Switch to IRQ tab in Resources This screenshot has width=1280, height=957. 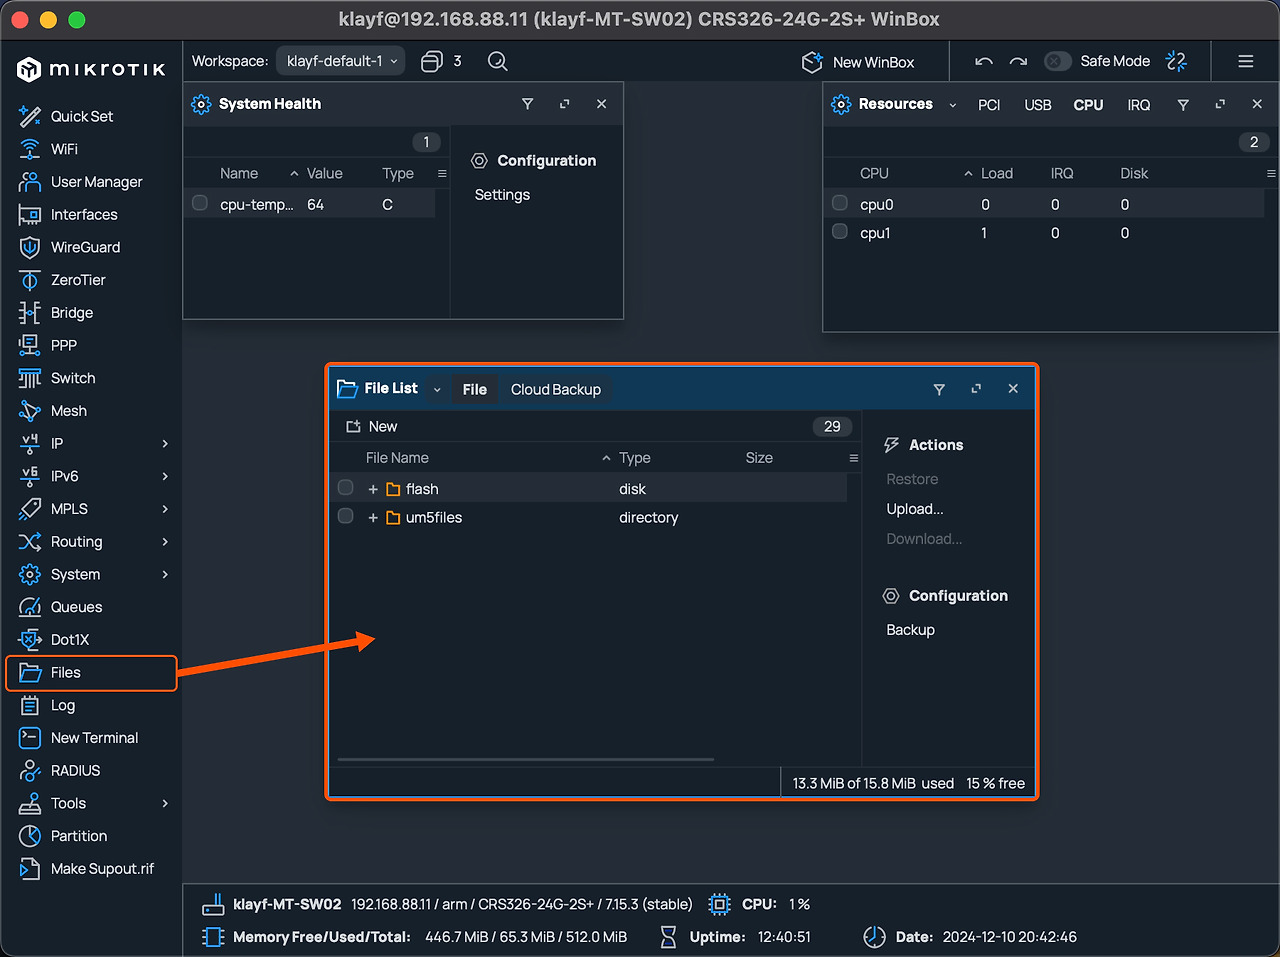[1139, 105]
